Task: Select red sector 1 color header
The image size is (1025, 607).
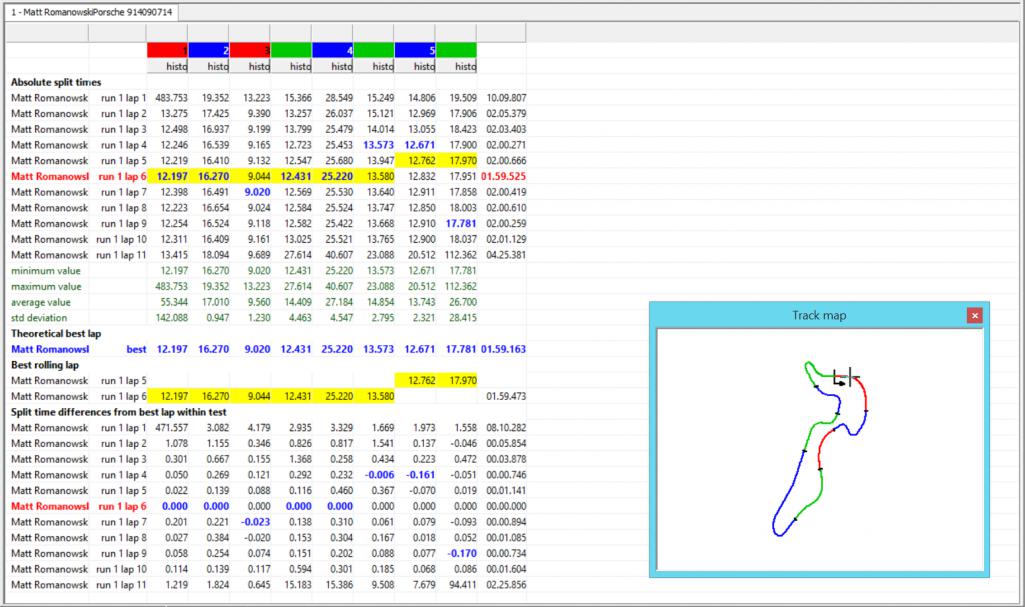Action: point(167,49)
